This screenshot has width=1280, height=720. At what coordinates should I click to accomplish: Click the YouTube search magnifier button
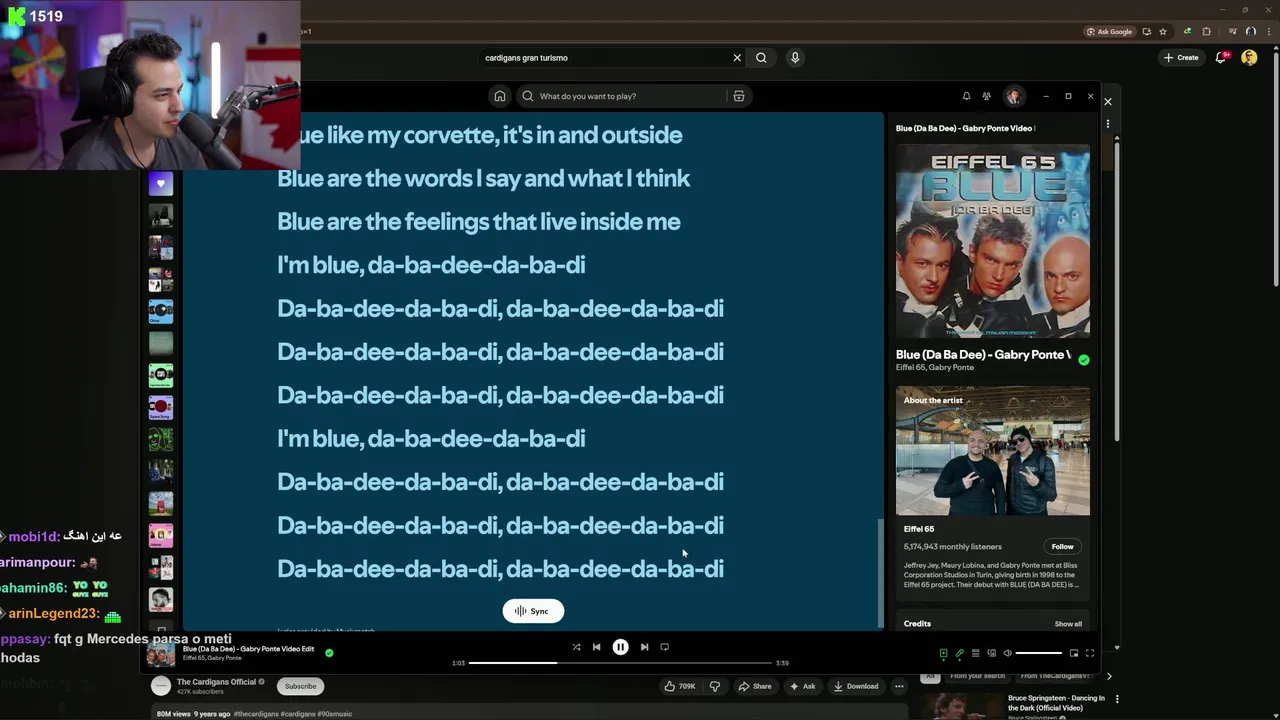761,58
